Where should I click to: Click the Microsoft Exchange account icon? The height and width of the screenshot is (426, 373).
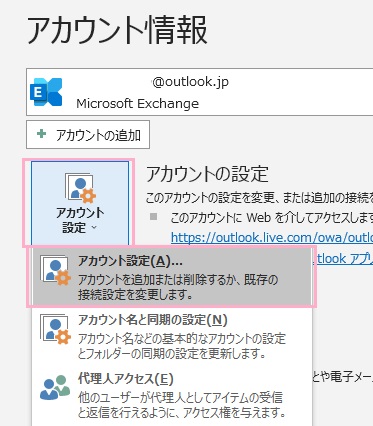pos(46,92)
